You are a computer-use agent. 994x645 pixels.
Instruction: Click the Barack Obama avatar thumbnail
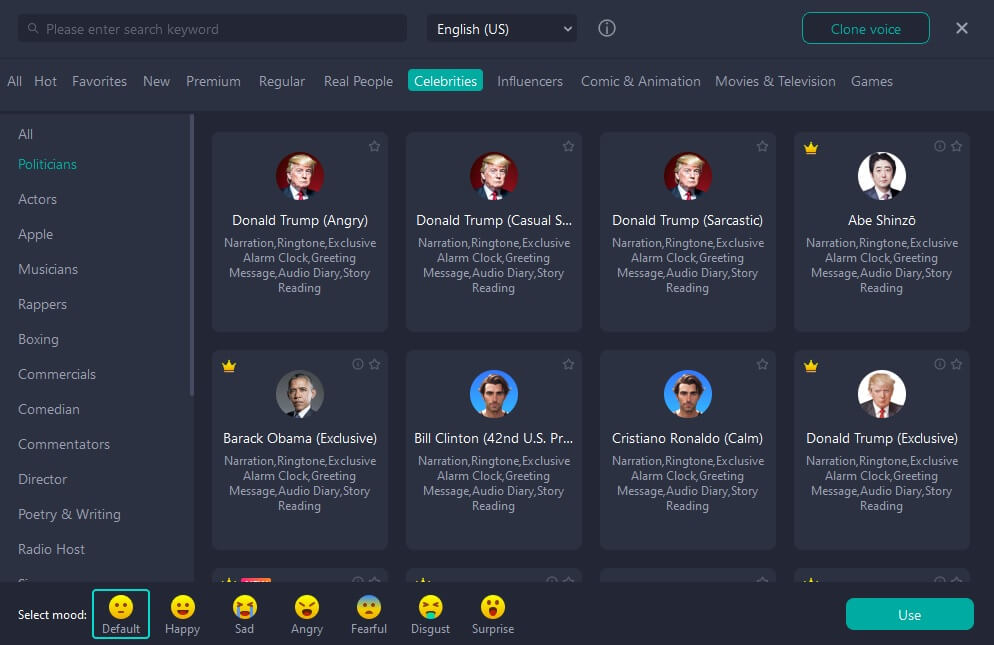point(300,394)
